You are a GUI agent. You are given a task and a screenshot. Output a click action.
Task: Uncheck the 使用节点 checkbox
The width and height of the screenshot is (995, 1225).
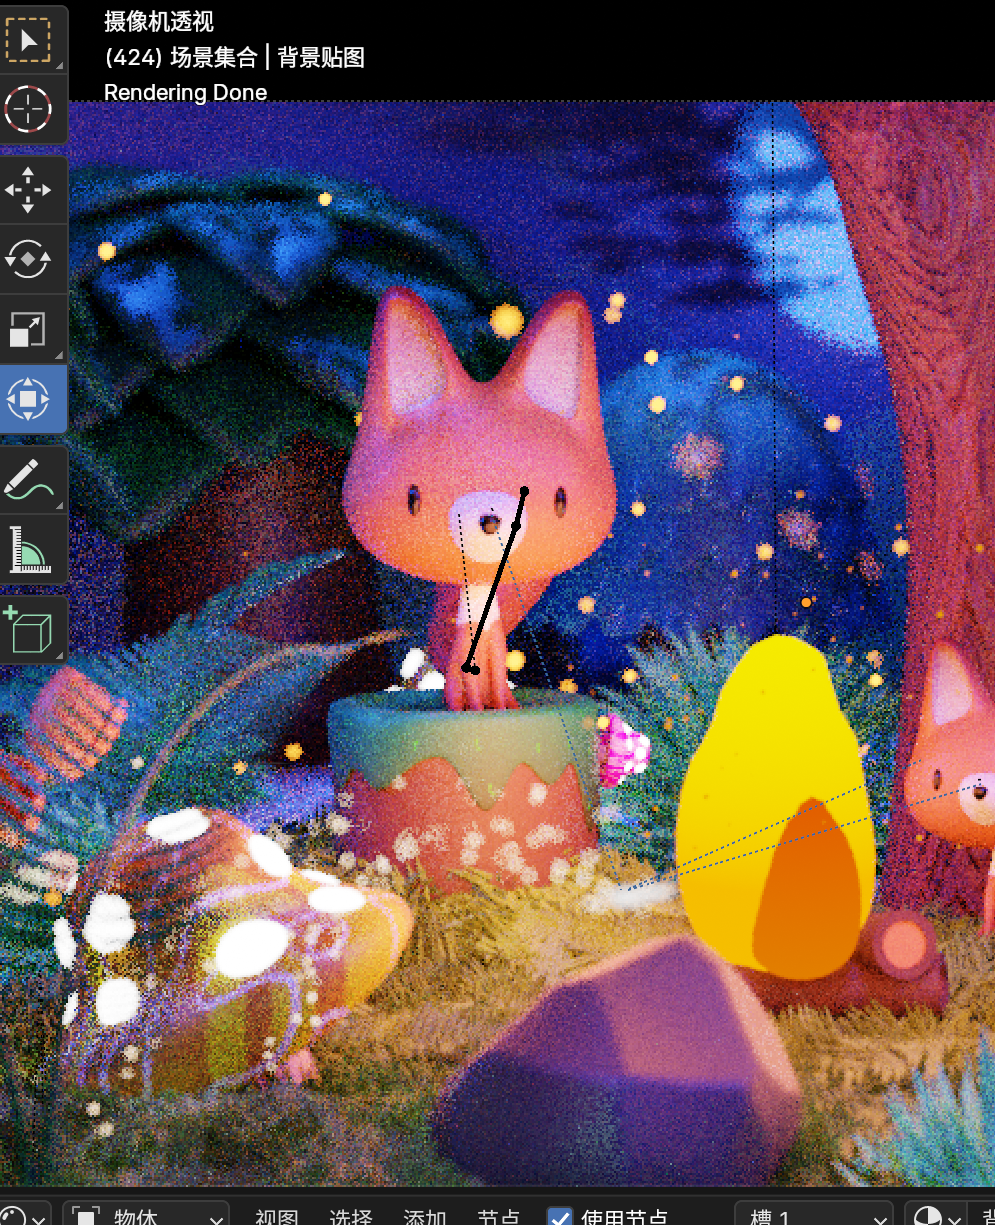point(560,1217)
